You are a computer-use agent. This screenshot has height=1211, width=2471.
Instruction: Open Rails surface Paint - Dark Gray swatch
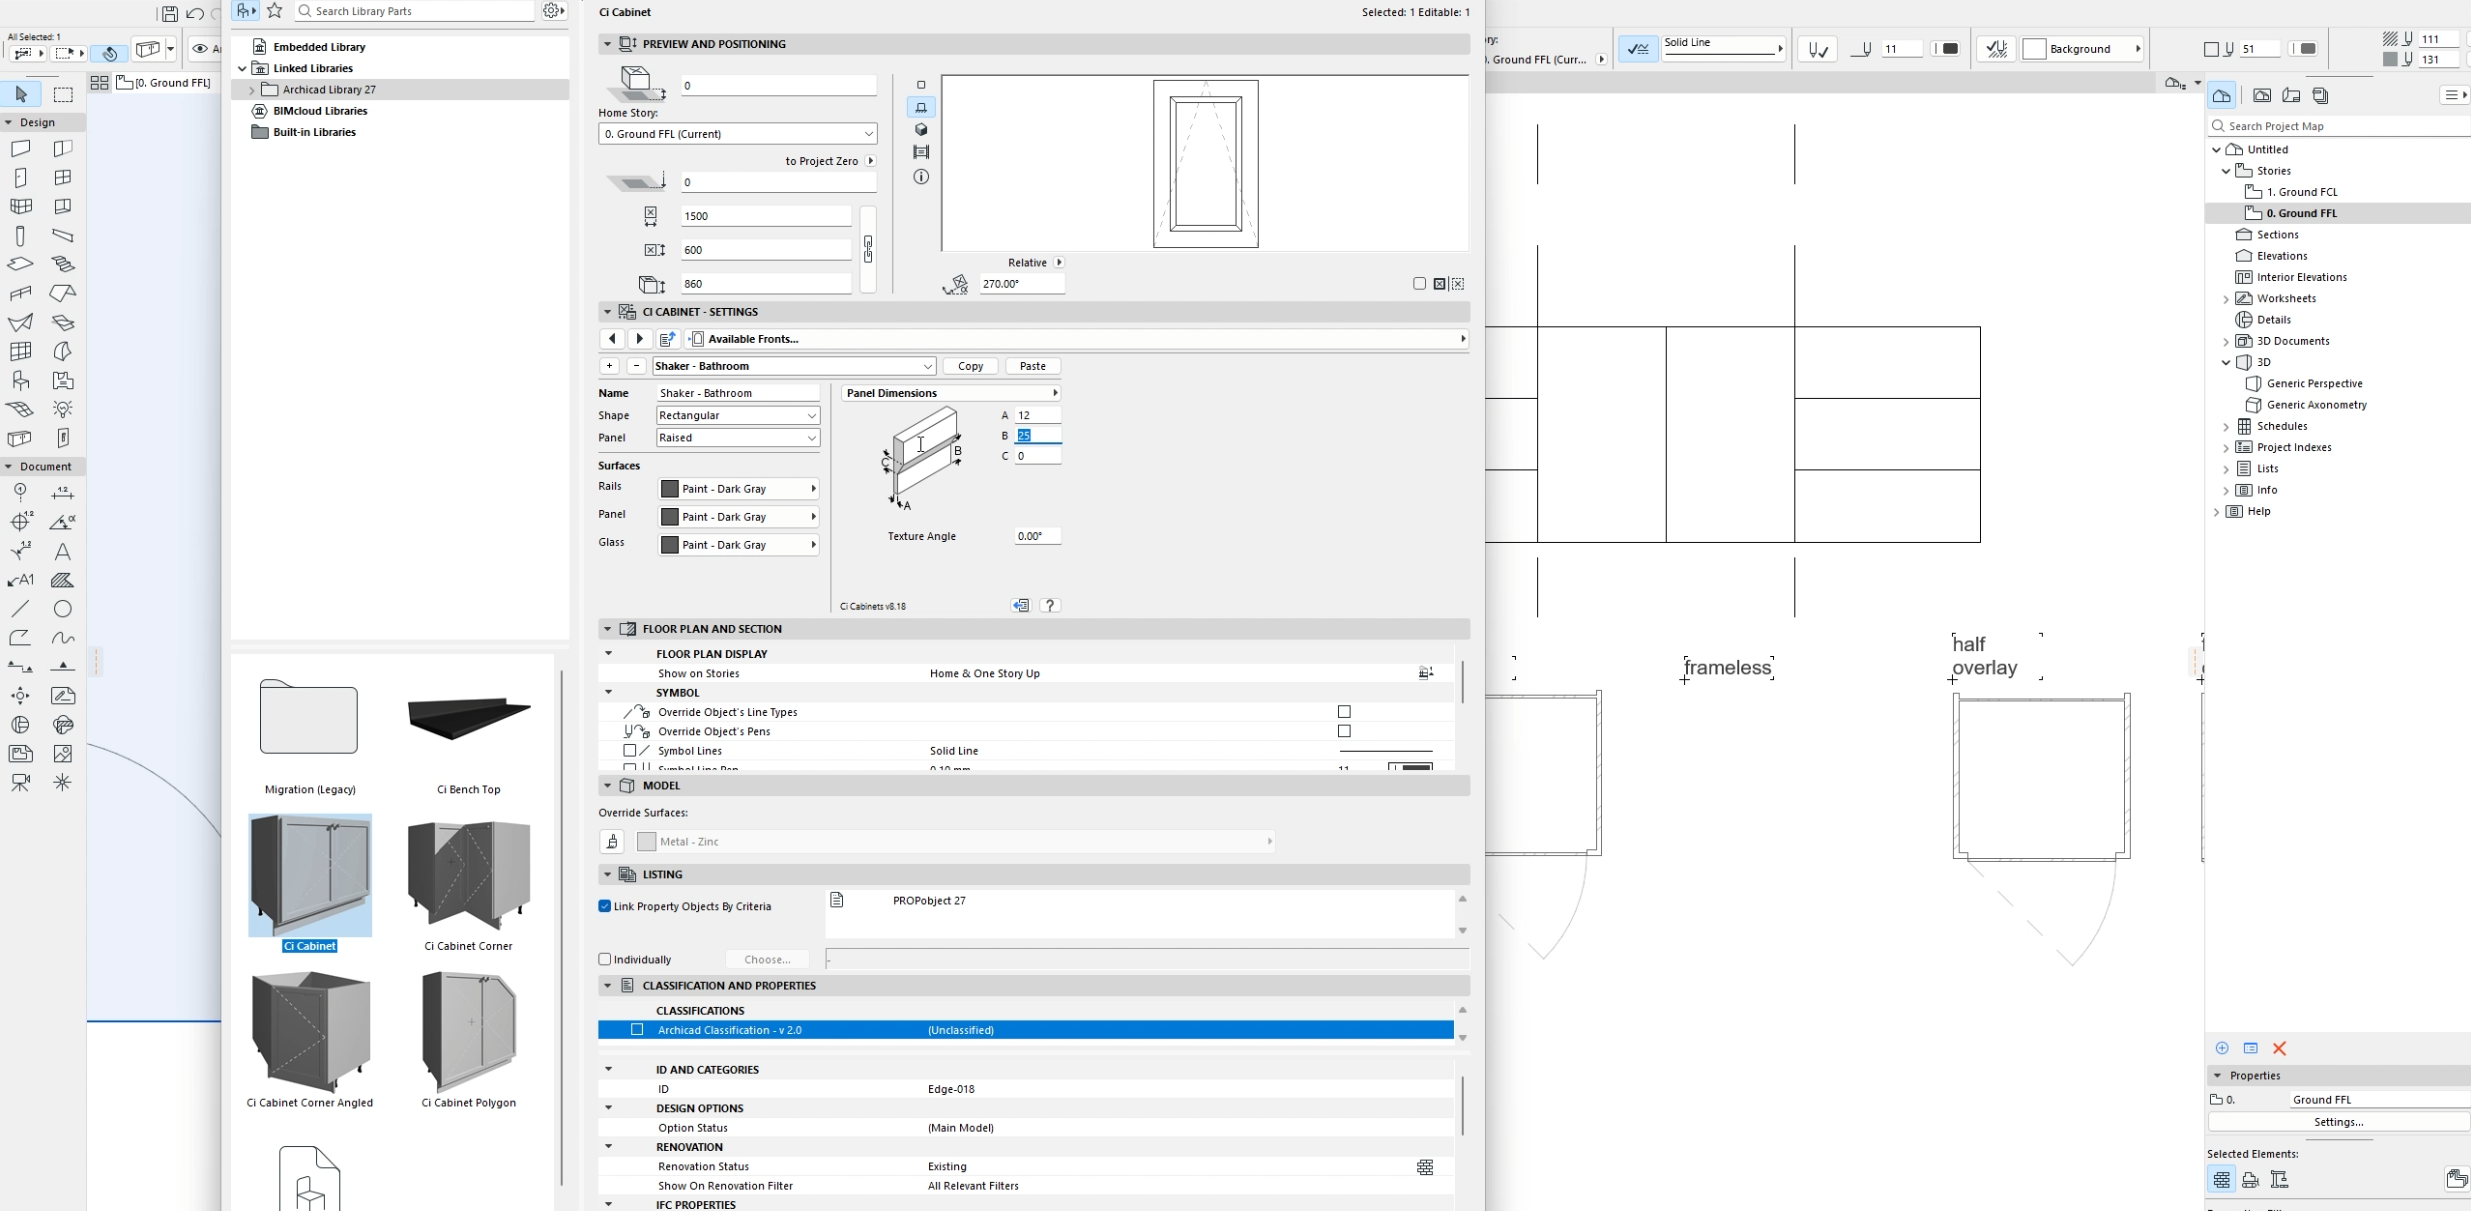(738, 489)
